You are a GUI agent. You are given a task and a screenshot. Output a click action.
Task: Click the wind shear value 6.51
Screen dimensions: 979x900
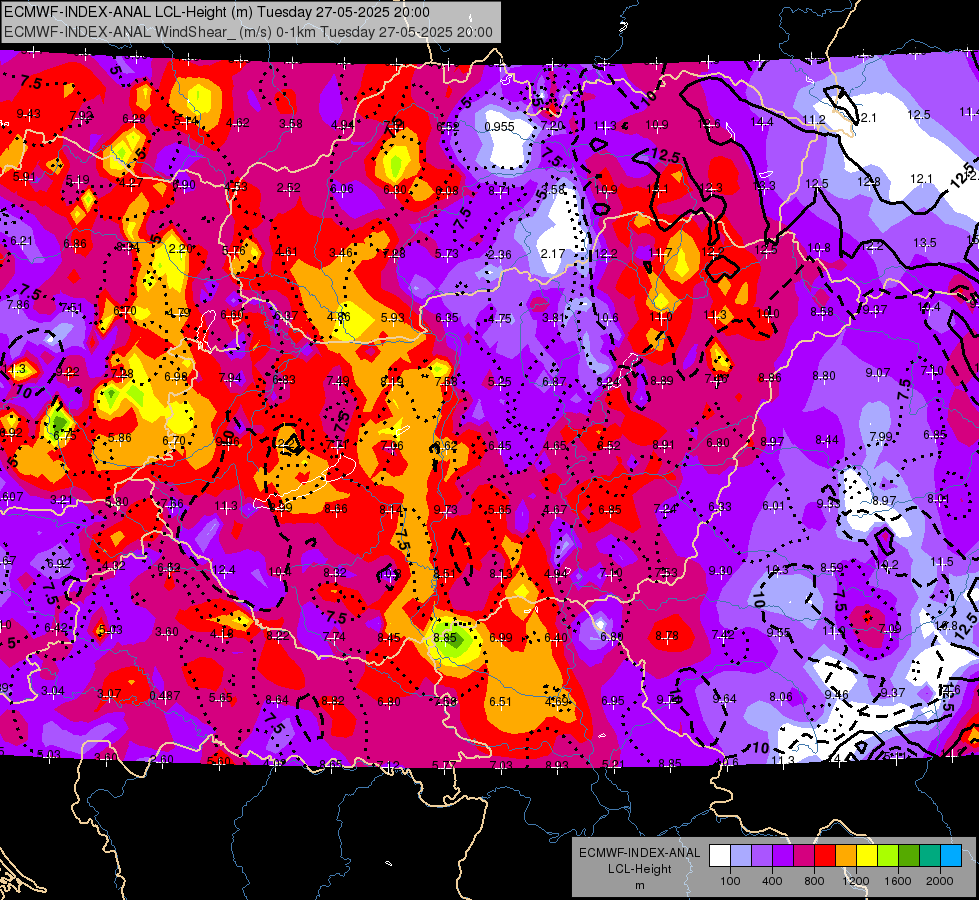click(500, 702)
